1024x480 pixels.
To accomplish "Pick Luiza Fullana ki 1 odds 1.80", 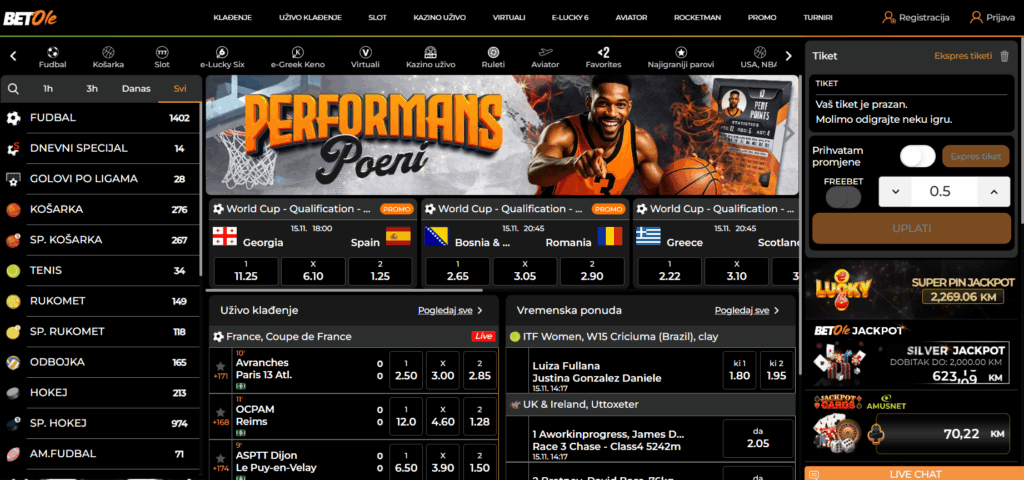I will [x=739, y=370].
